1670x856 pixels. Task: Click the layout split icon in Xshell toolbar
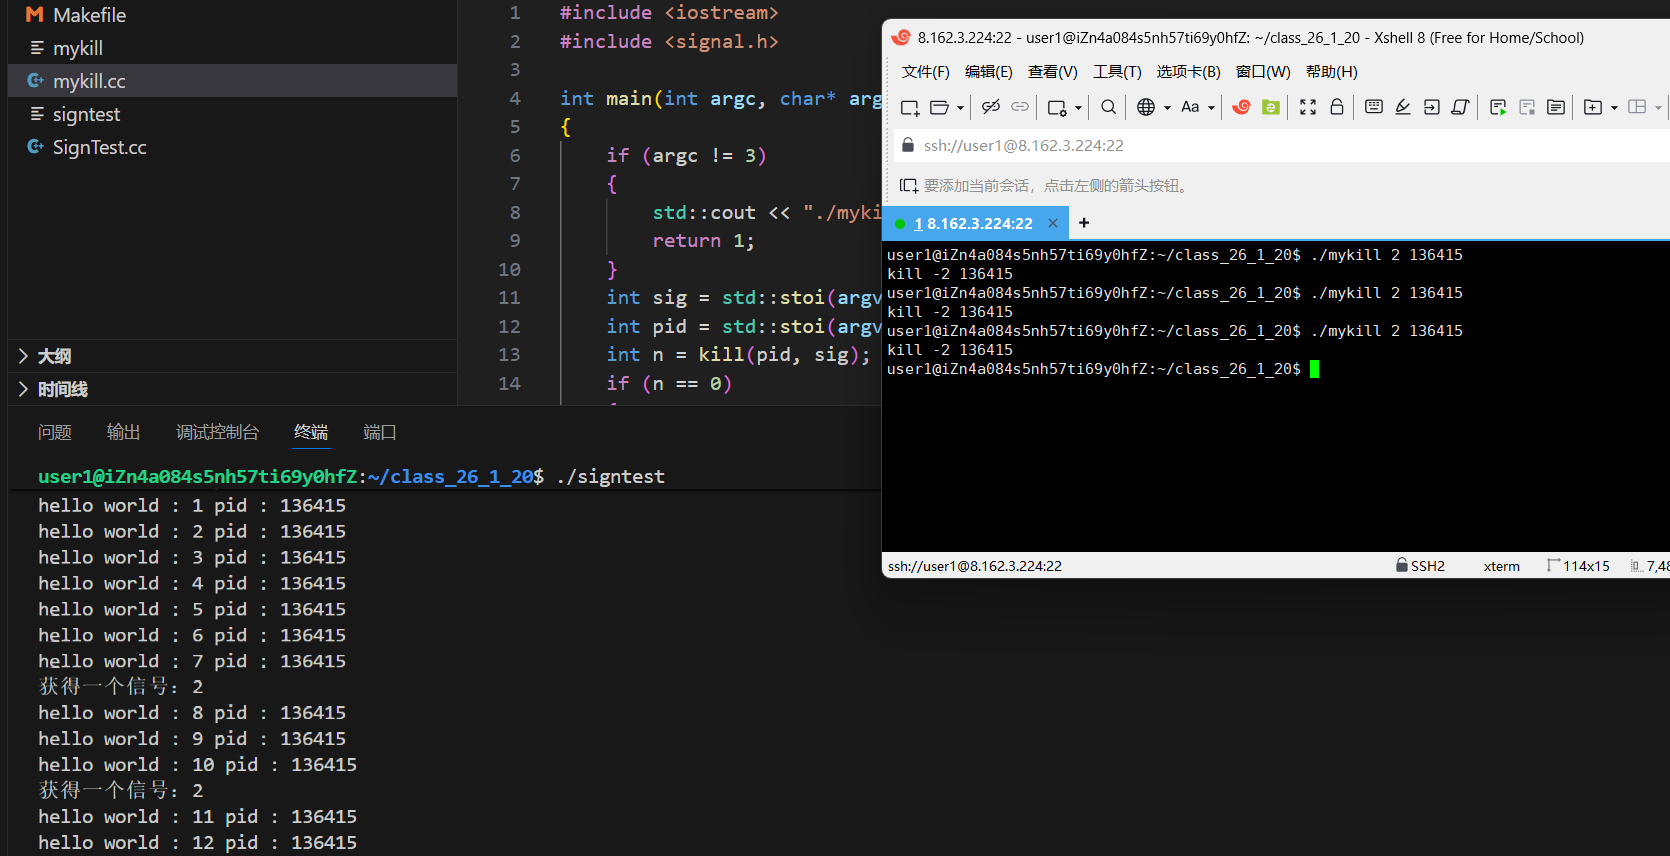coord(1637,107)
